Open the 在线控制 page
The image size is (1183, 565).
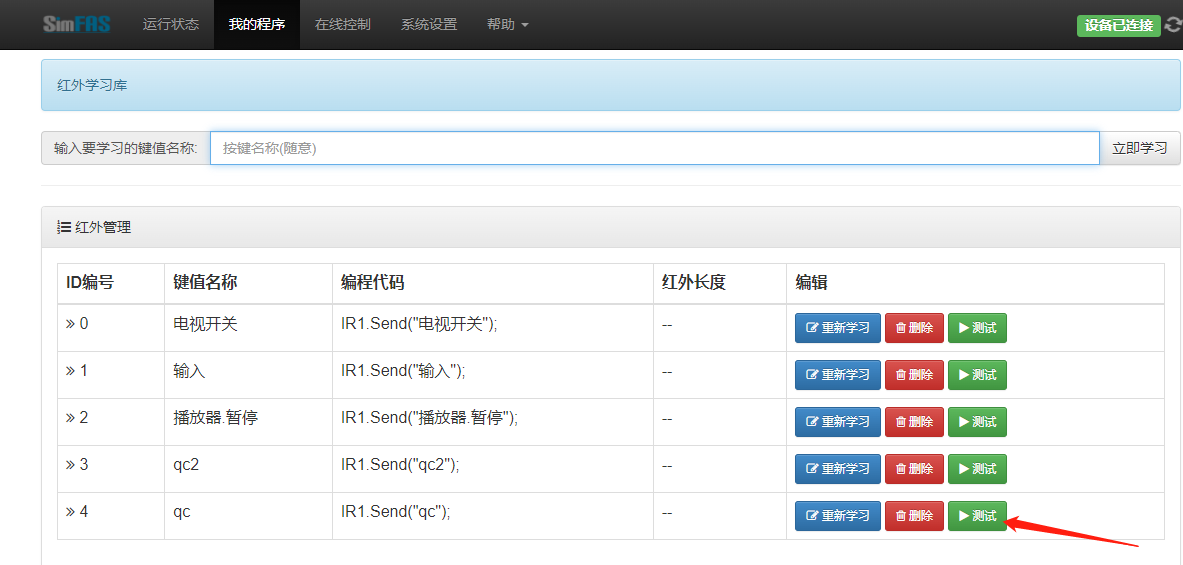click(343, 24)
